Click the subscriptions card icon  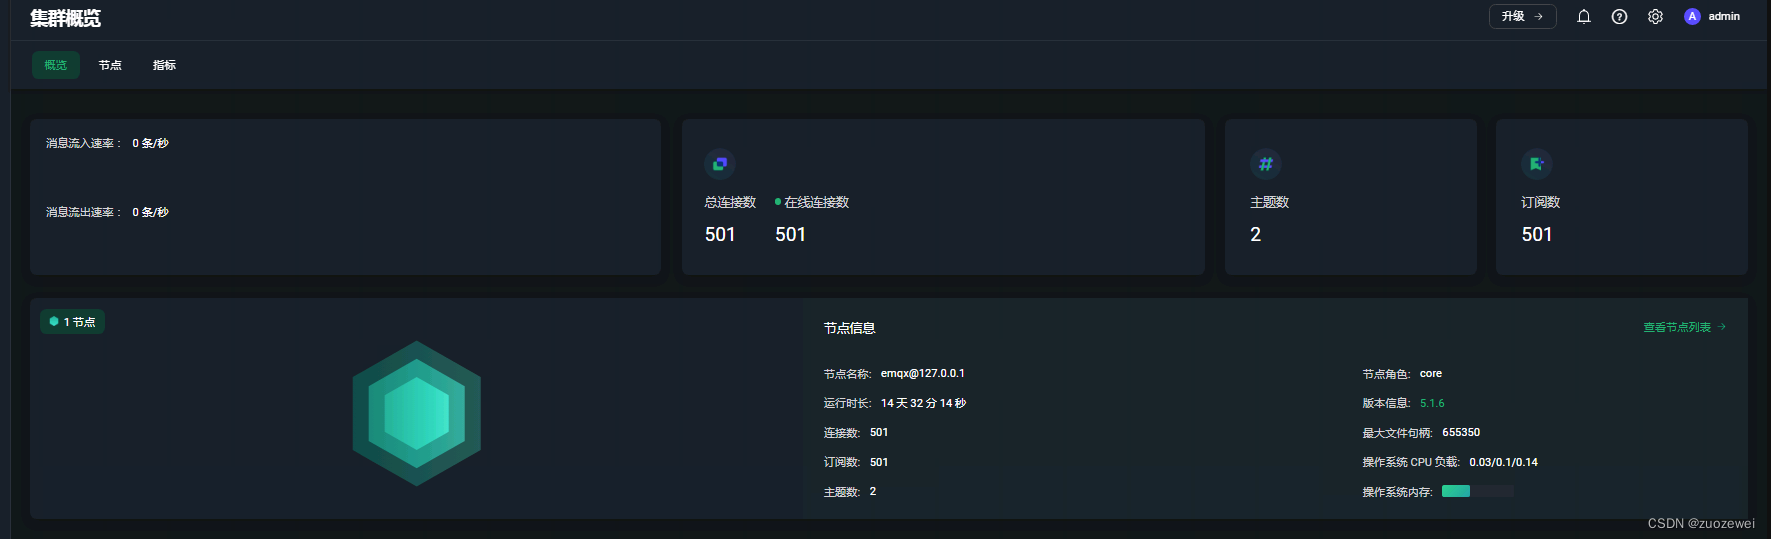point(1537,164)
